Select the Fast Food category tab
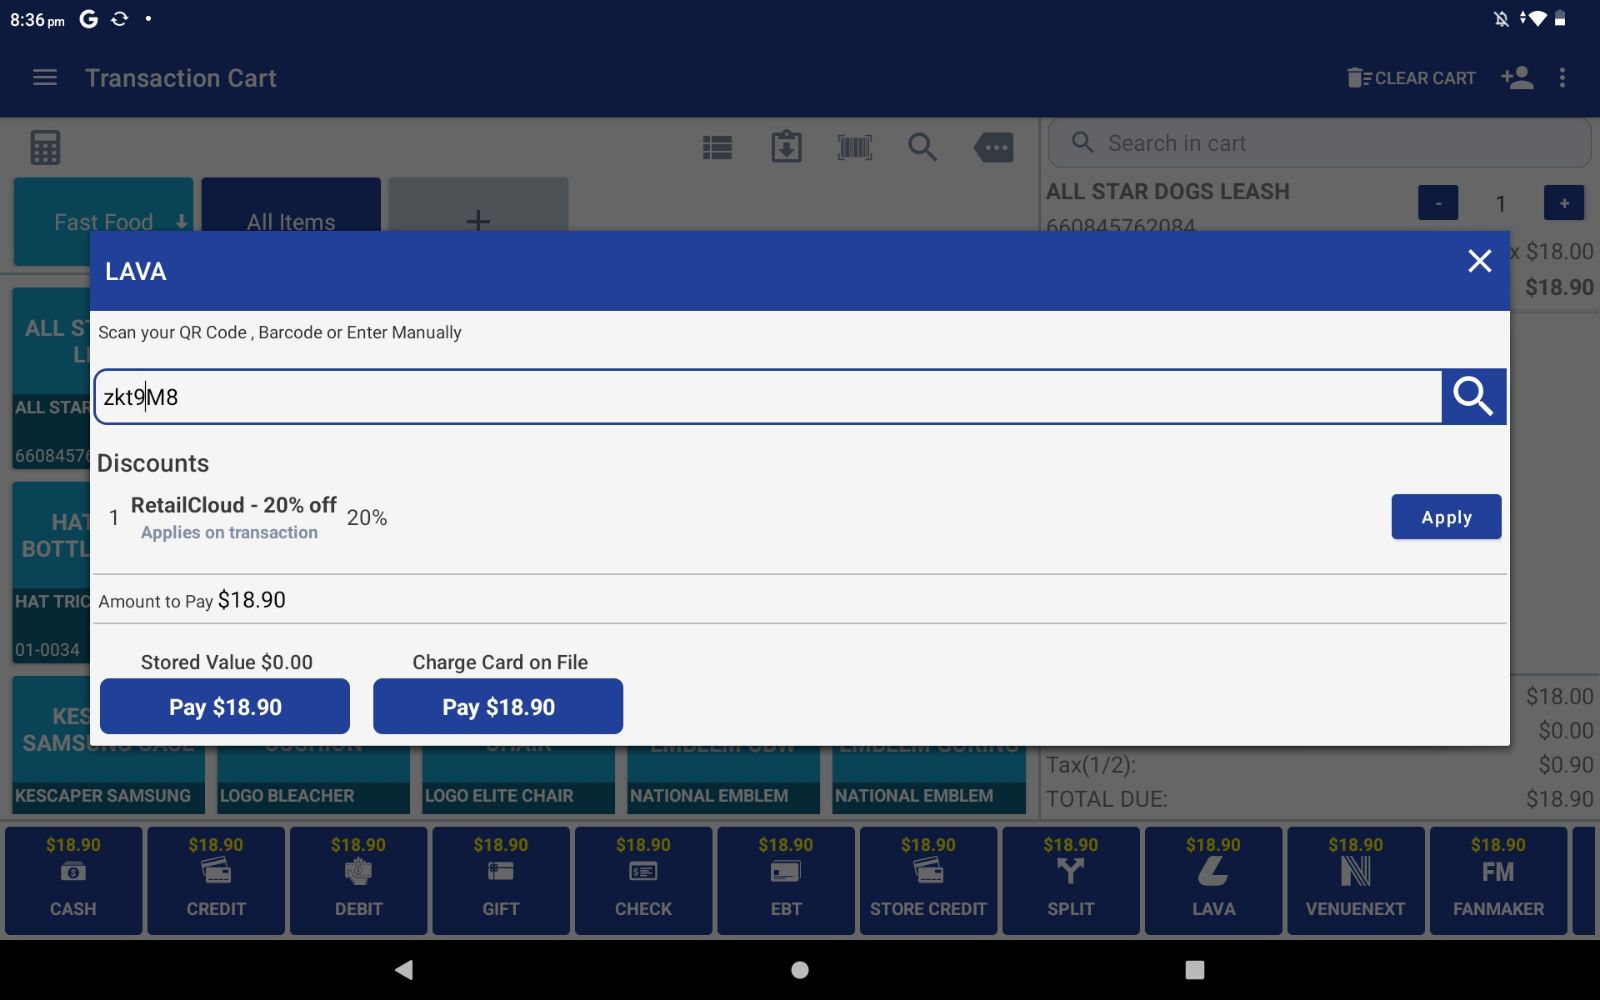1600x1000 pixels. tap(103, 208)
